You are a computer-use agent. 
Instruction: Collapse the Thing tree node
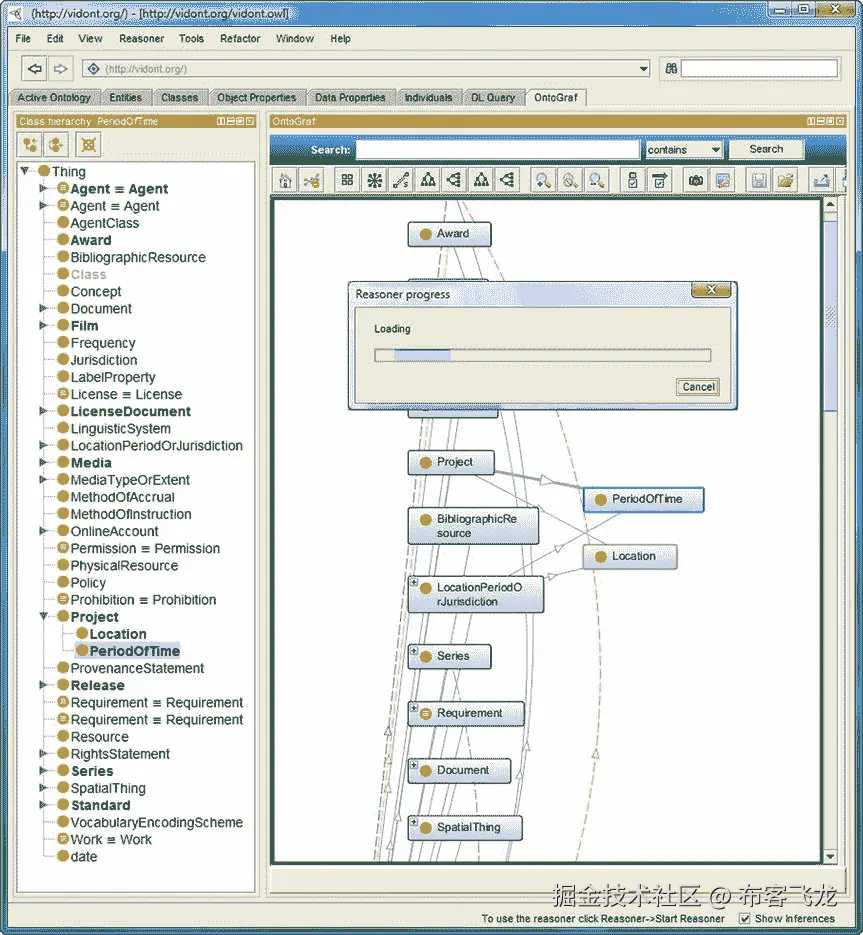pyautogui.click(x=23, y=171)
